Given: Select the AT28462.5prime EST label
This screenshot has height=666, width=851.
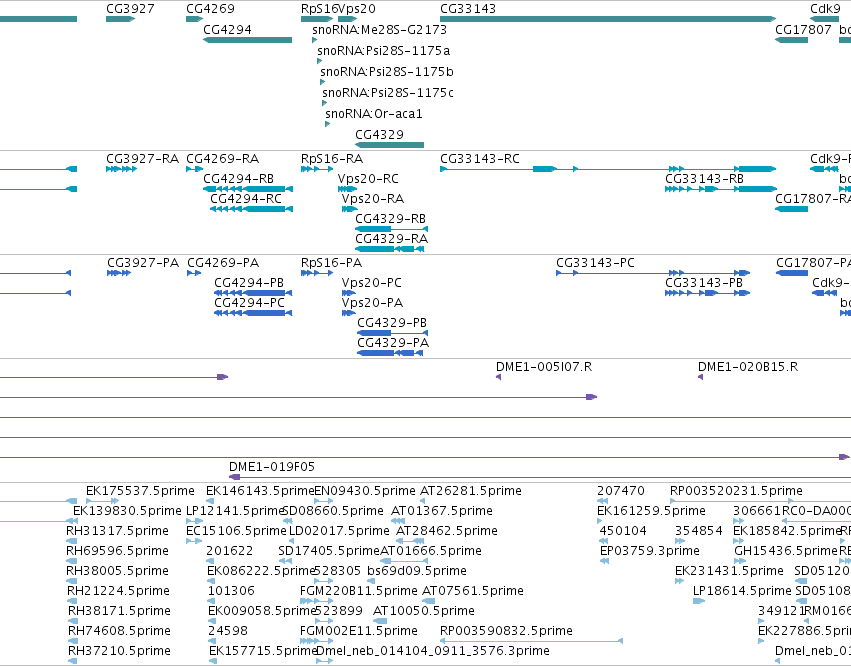Looking at the screenshot, I should pos(447,531).
